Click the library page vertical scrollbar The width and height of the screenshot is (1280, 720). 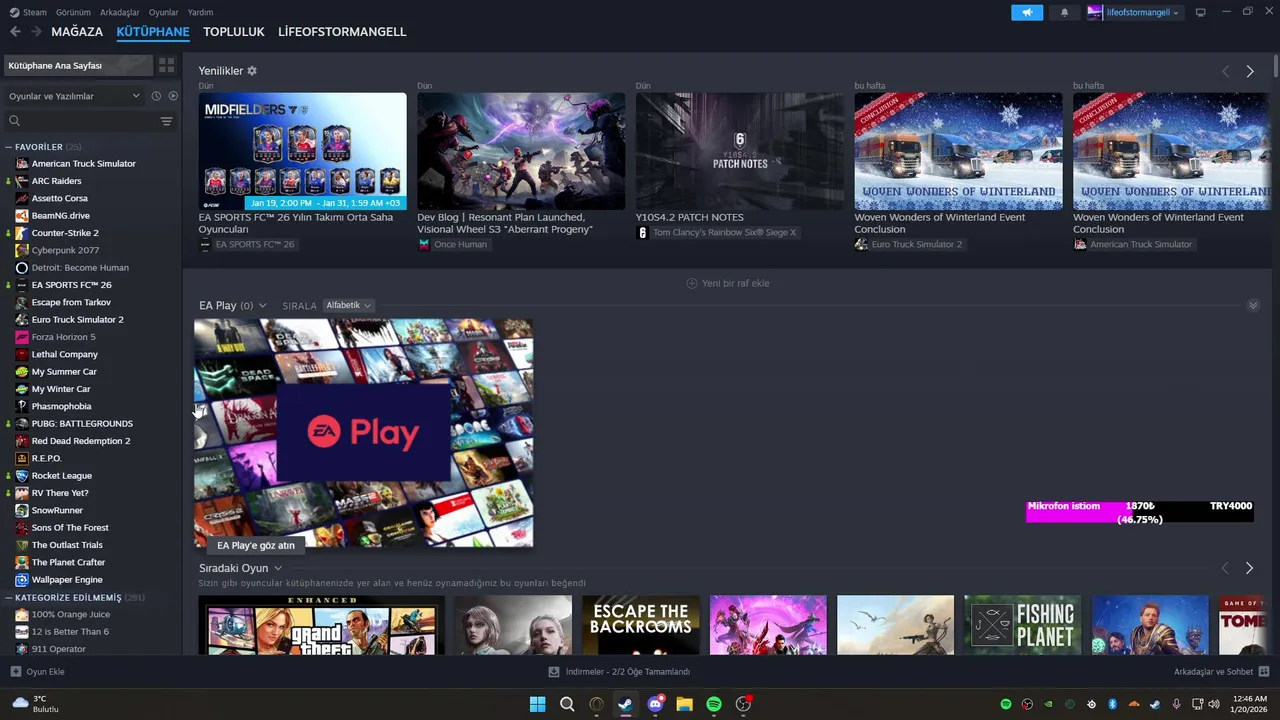click(x=1275, y=64)
